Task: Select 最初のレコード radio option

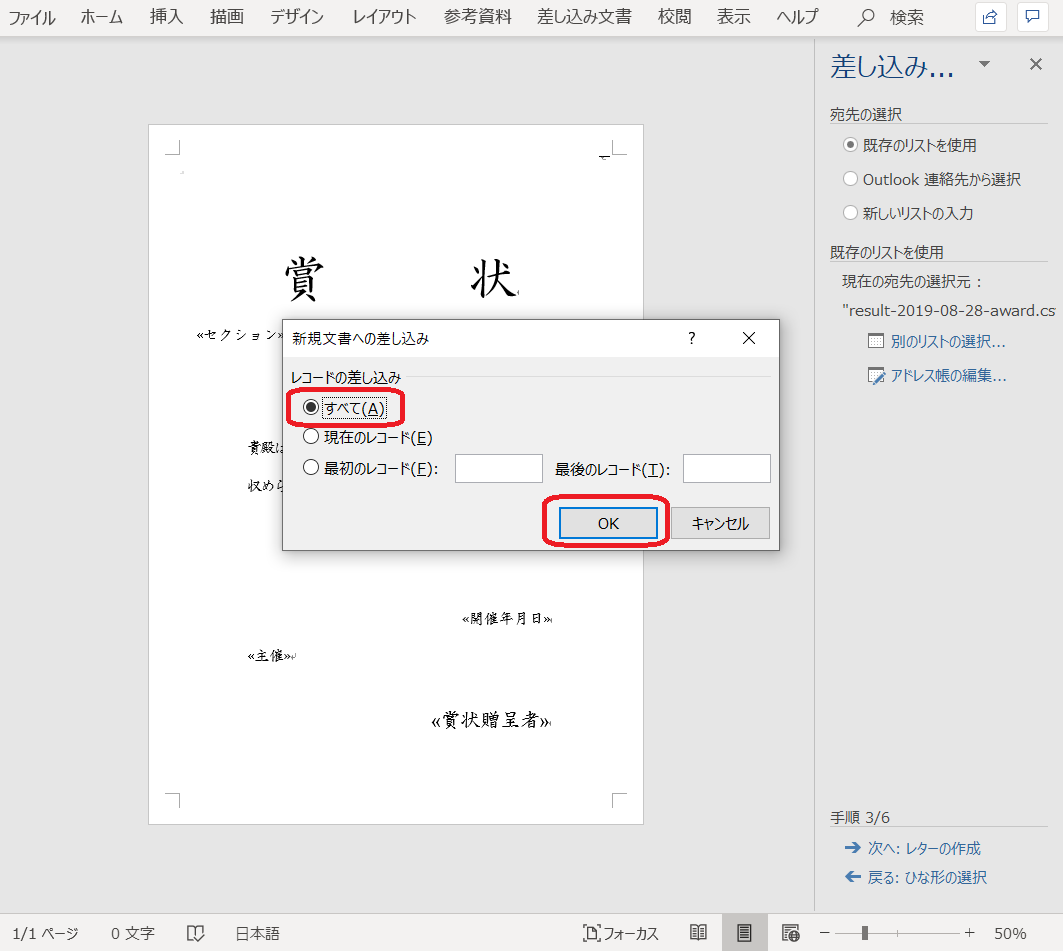Action: pyautogui.click(x=311, y=468)
